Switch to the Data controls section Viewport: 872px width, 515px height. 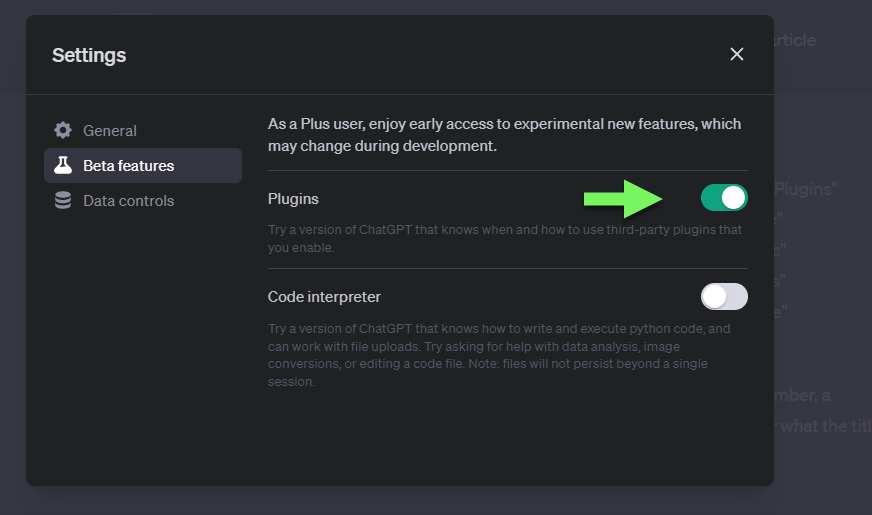pyautogui.click(x=128, y=201)
